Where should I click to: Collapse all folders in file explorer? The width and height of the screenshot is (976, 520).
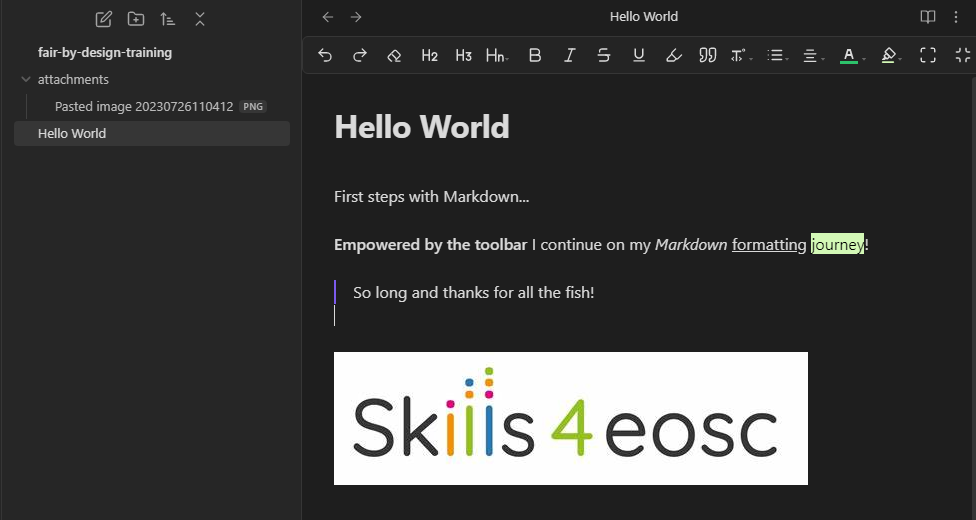(x=200, y=19)
